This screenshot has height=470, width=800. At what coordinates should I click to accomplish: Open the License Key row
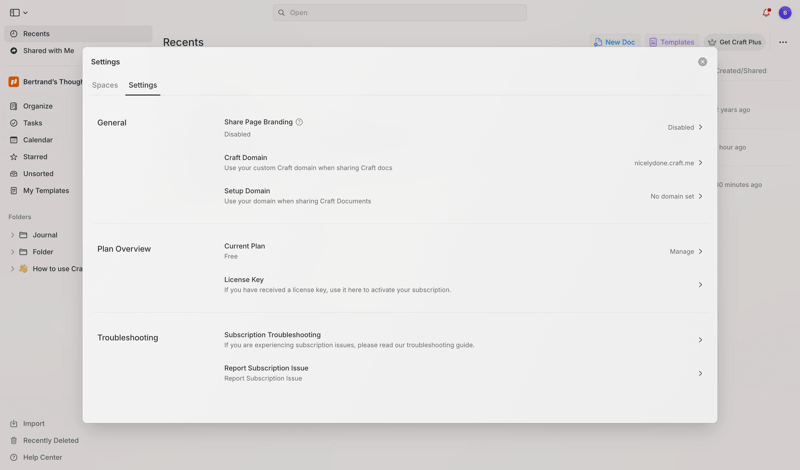point(463,285)
